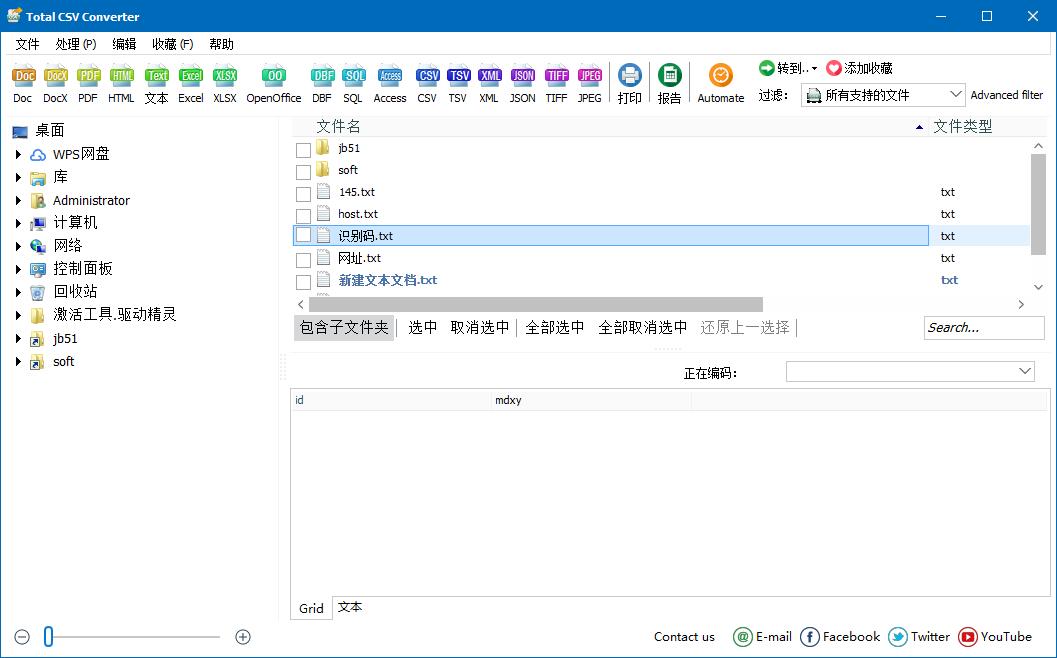Expand the 计算机 tree node
The height and width of the screenshot is (658, 1057).
[x=18, y=223]
